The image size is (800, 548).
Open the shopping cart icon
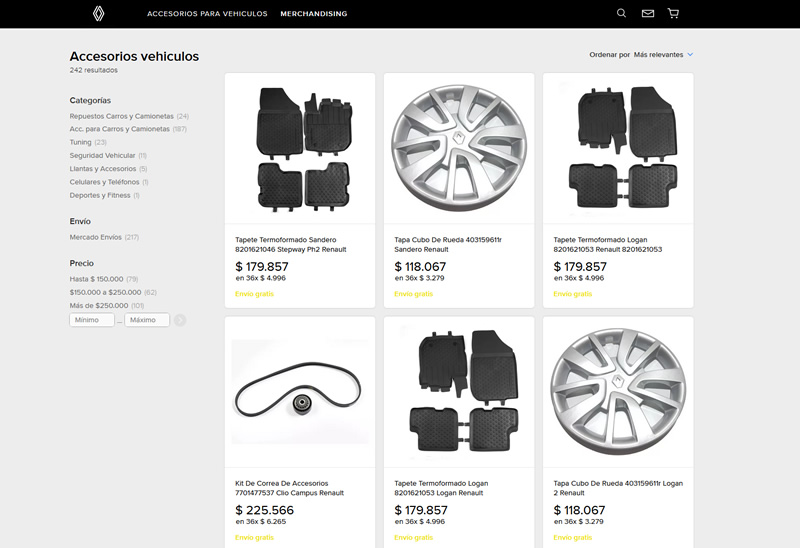673,13
